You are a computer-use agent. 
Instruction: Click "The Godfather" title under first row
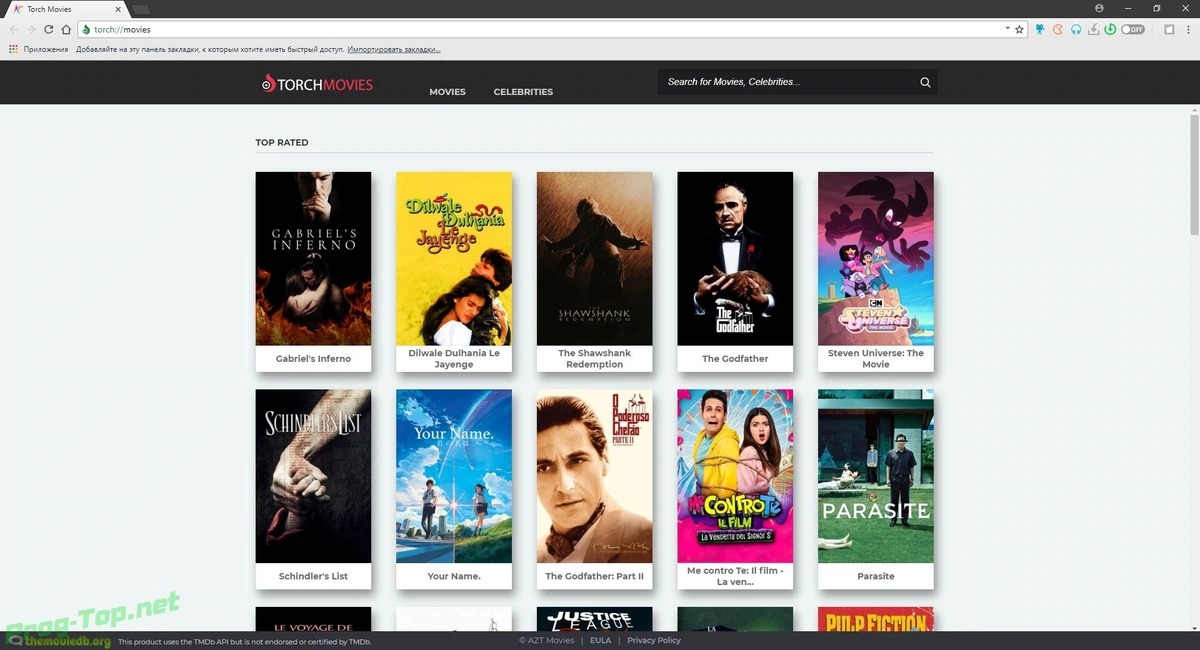click(735, 359)
